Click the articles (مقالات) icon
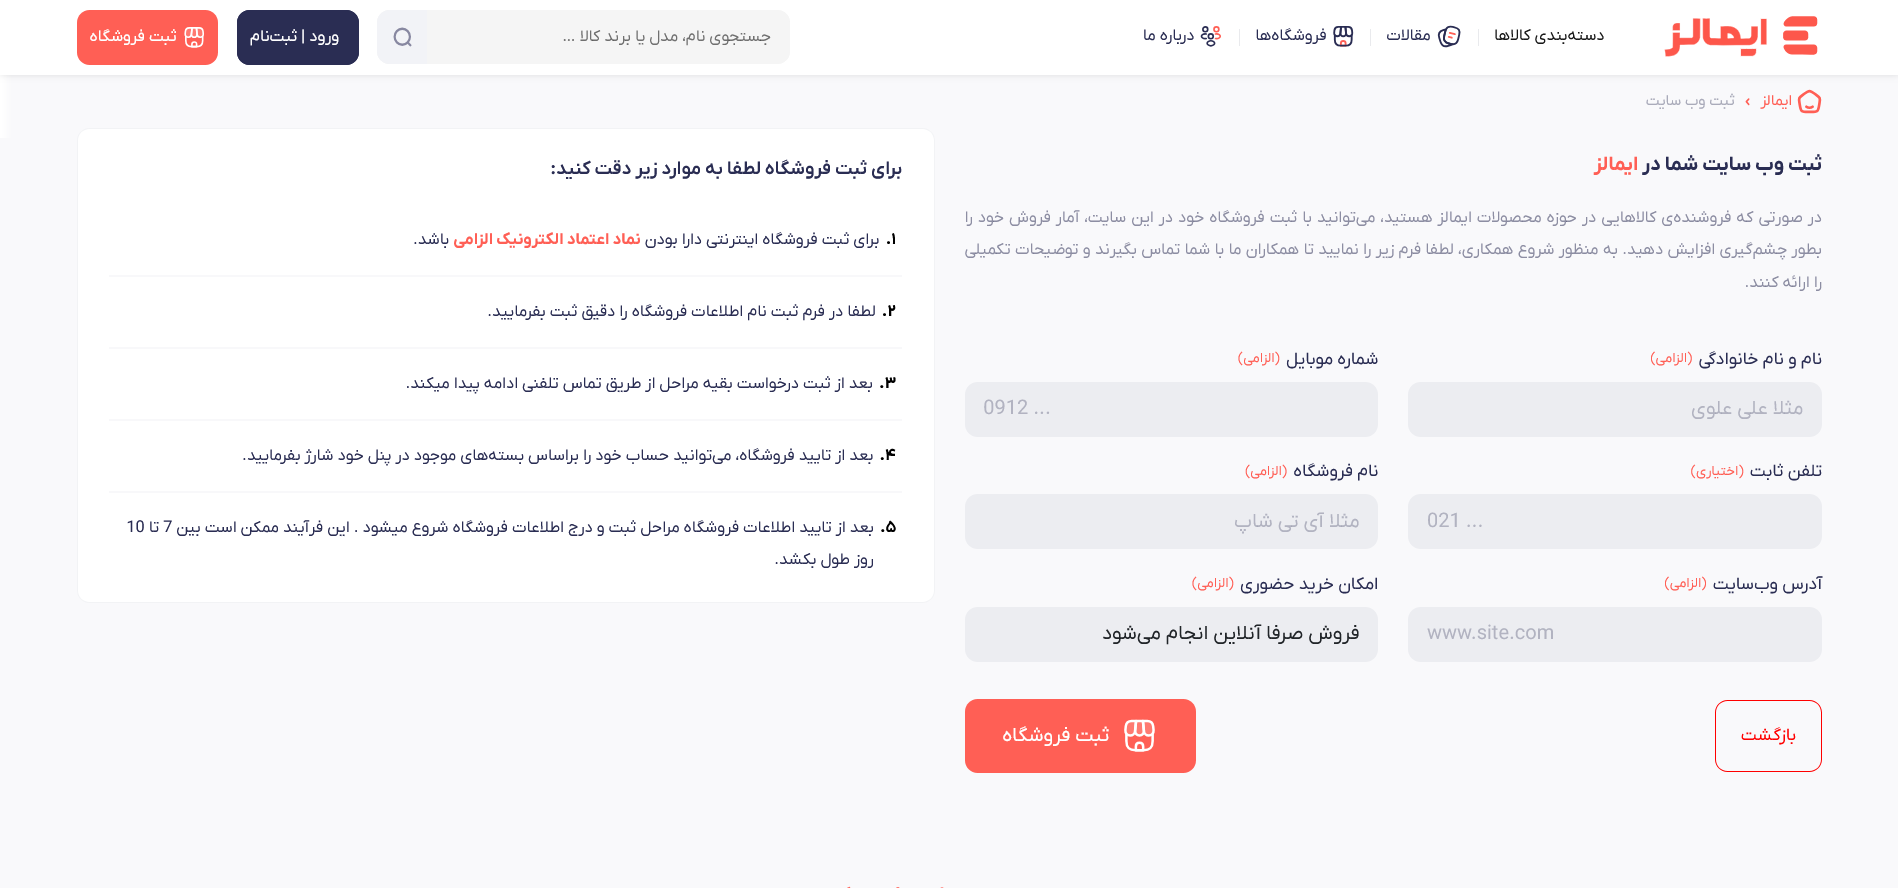1898x888 pixels. point(1449,37)
